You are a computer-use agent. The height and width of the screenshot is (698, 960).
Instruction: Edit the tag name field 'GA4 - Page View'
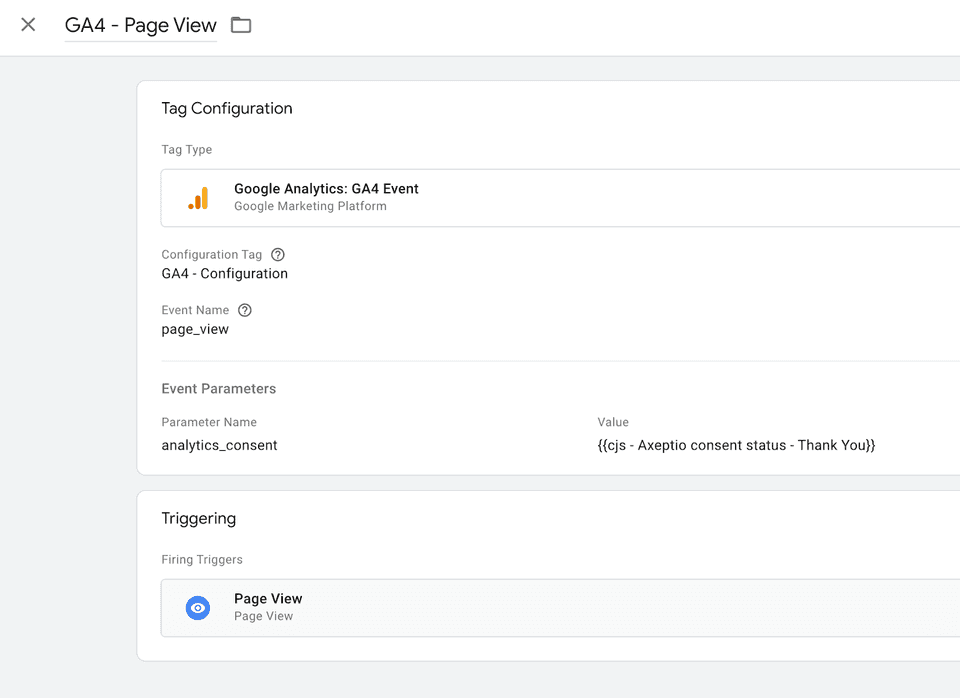(140, 26)
